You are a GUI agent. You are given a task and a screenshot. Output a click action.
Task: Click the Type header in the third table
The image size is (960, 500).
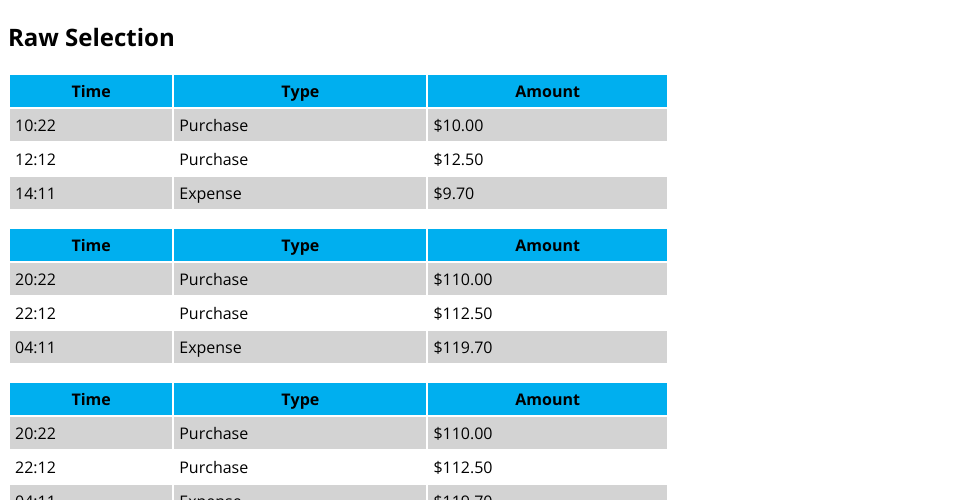point(300,399)
